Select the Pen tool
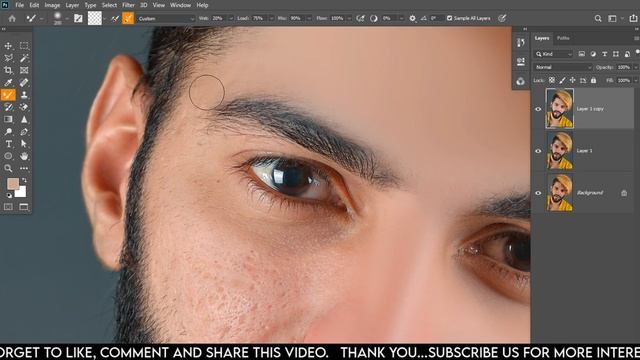The image size is (640, 360). click(x=24, y=131)
